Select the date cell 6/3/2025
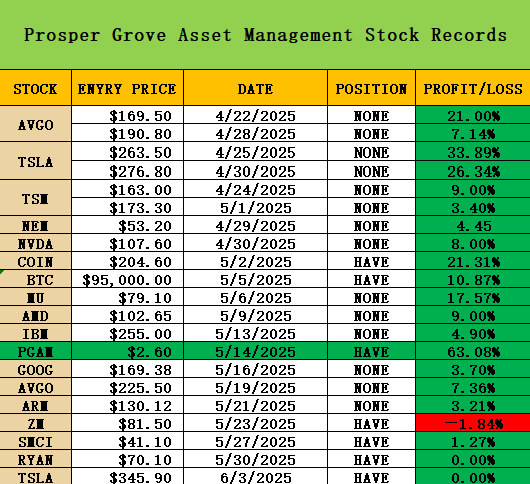 pyautogui.click(x=256, y=476)
